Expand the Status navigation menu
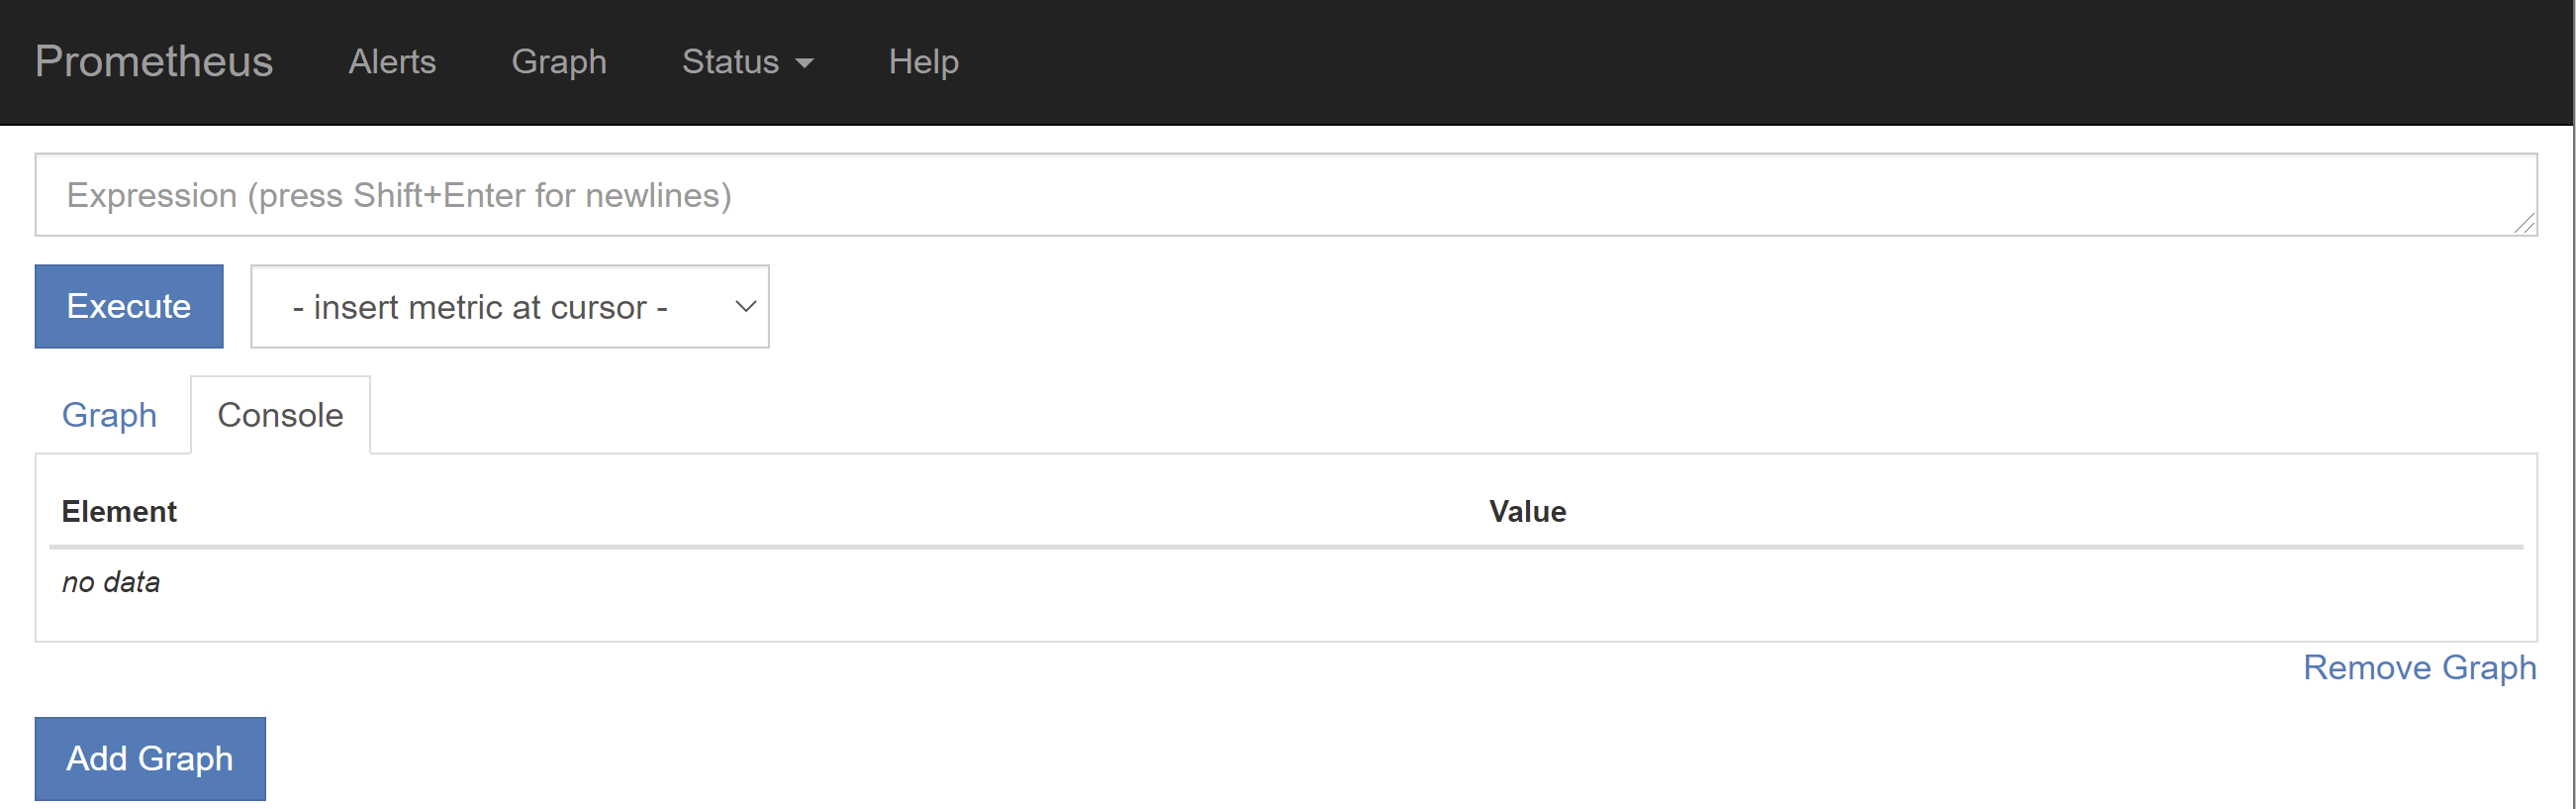This screenshot has width=2576, height=809. point(730,62)
